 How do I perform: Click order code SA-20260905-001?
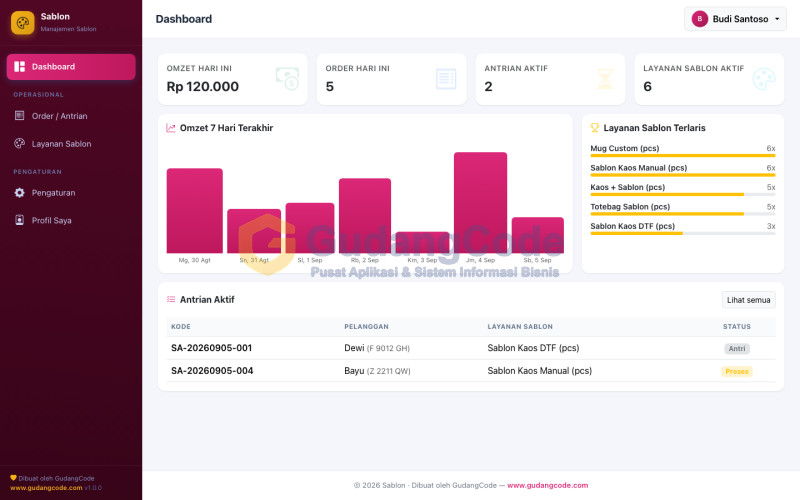(211, 348)
